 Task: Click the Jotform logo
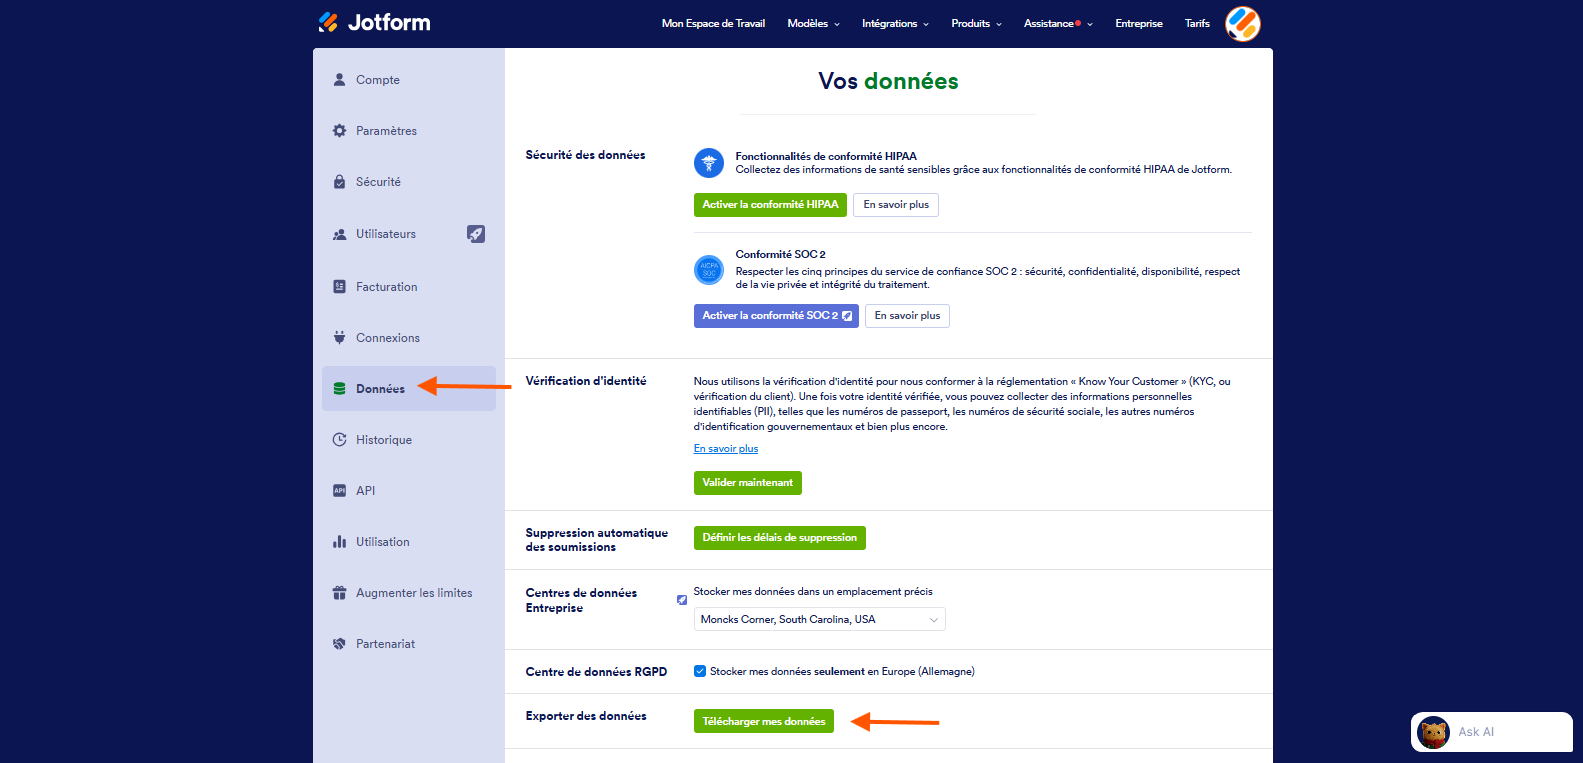click(374, 22)
